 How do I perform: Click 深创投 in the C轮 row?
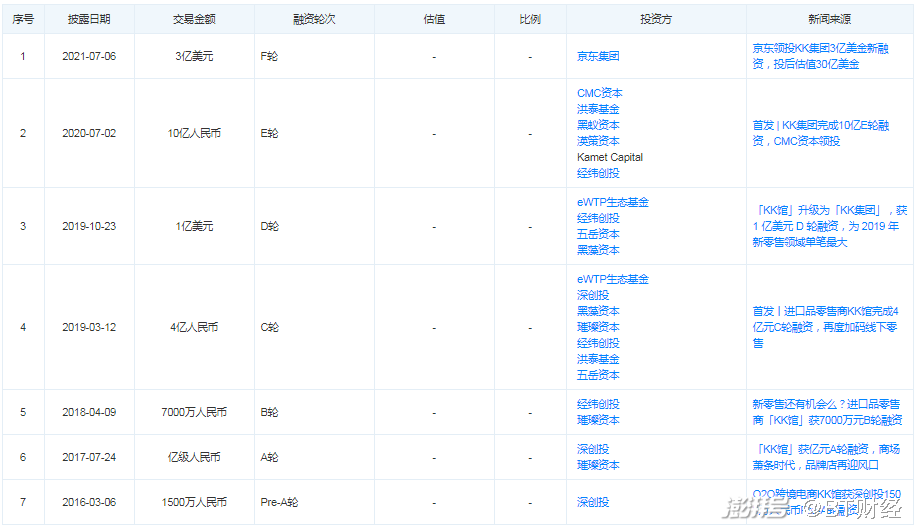coord(592,295)
